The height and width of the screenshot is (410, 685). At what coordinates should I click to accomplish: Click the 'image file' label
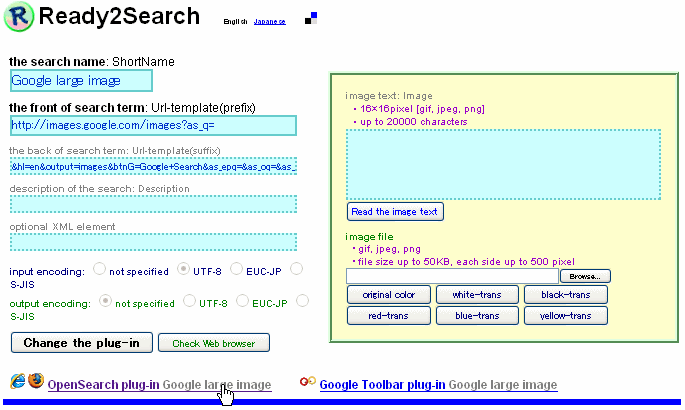pyautogui.click(x=369, y=237)
